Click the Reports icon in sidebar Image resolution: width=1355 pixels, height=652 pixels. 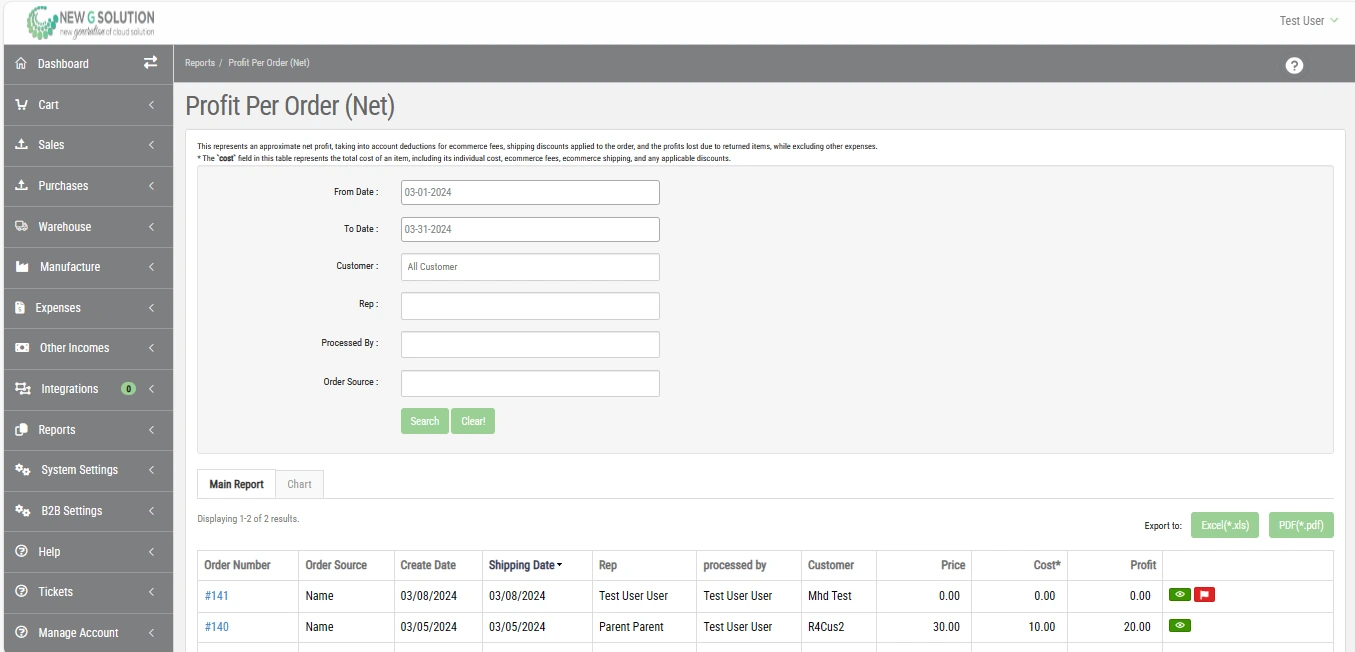(21, 430)
